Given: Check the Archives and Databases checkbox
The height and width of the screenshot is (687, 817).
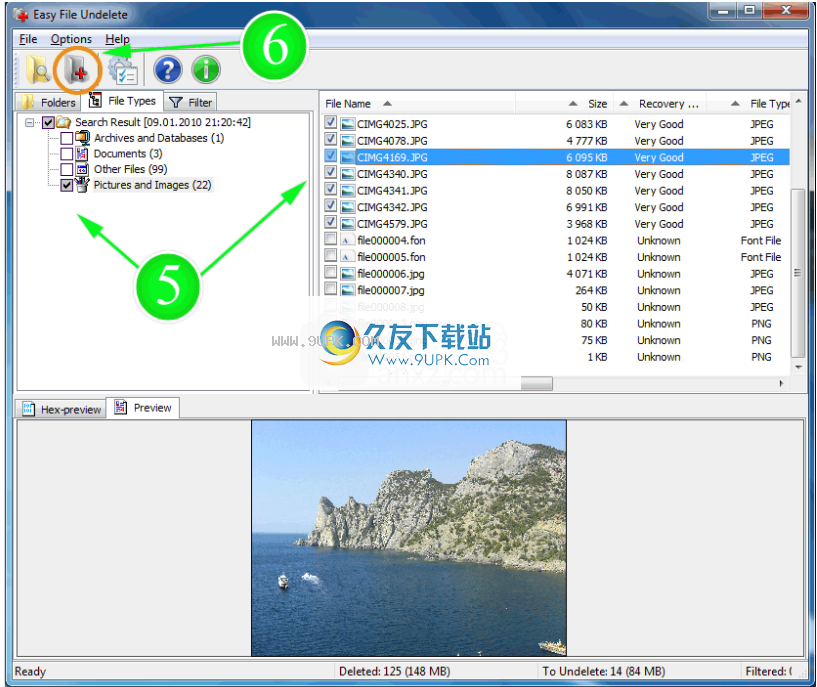Looking at the screenshot, I should (67, 139).
